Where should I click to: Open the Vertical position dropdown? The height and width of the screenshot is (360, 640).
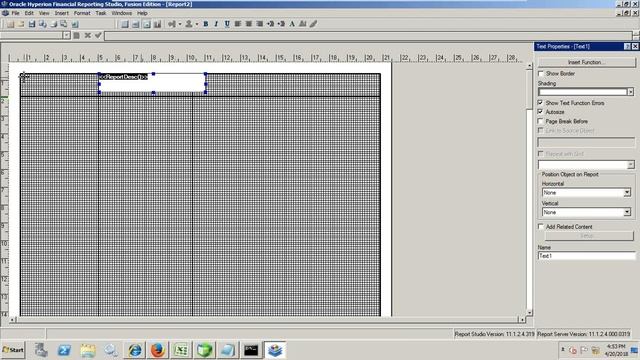click(x=627, y=212)
